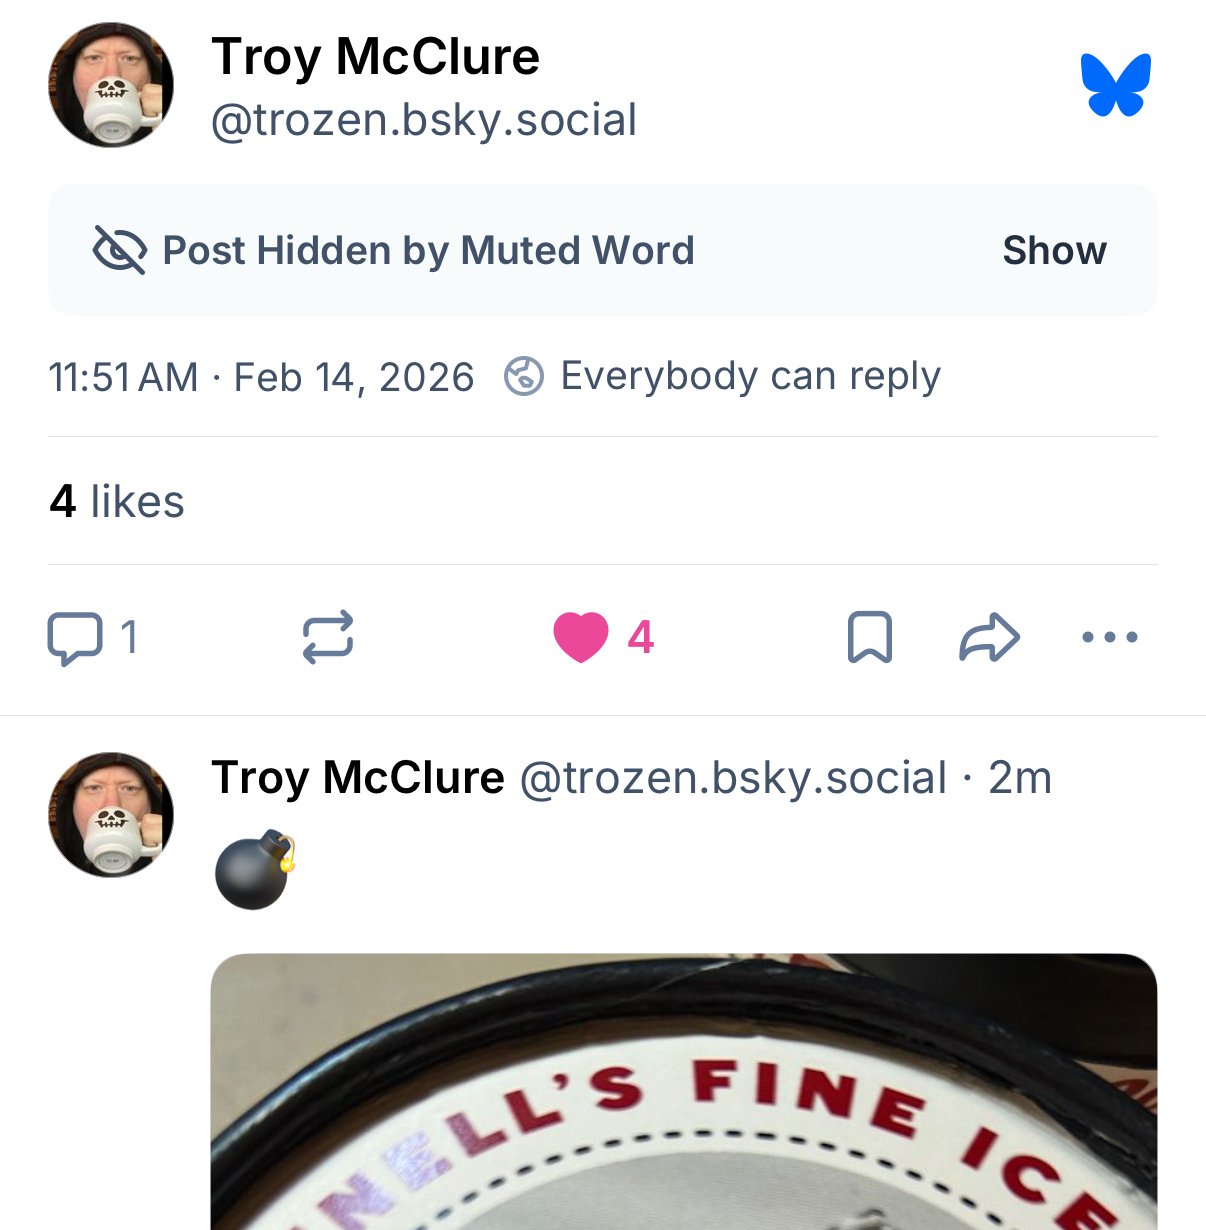Open the three-dot more options menu
The width and height of the screenshot is (1206, 1230).
pyautogui.click(x=1110, y=638)
